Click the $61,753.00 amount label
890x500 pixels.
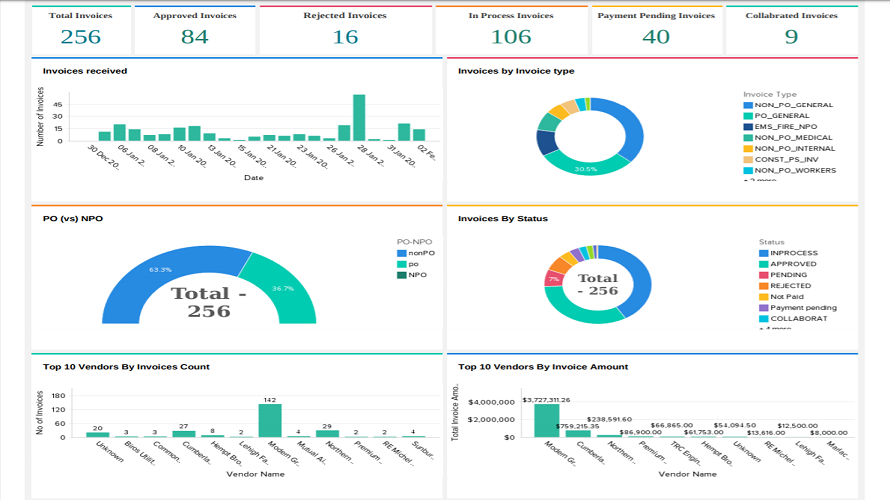(x=703, y=432)
